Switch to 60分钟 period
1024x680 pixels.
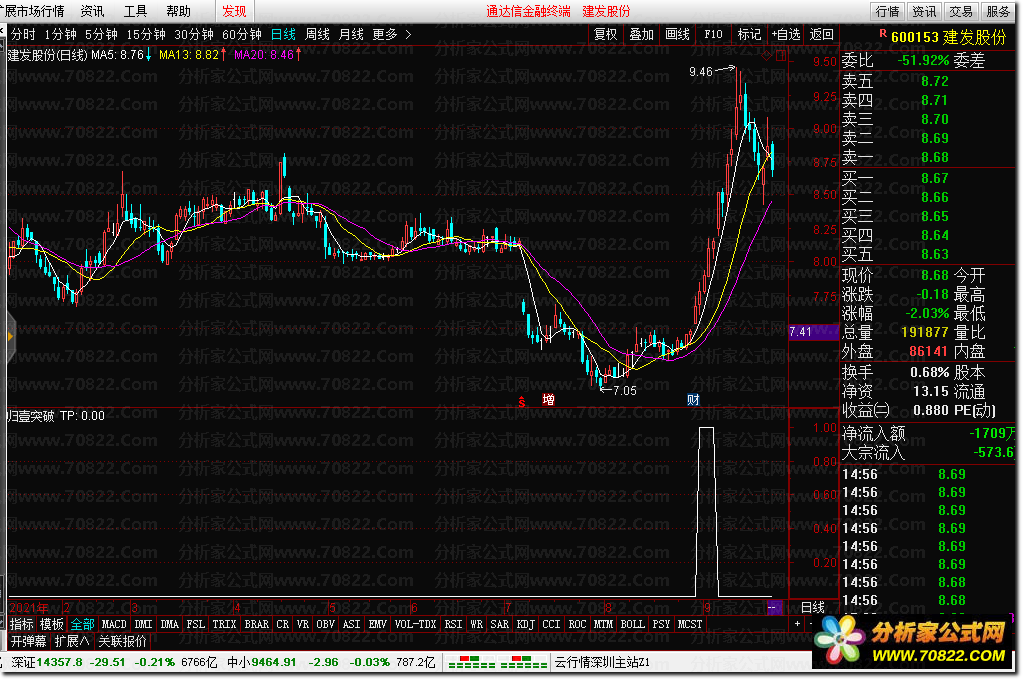[242, 35]
